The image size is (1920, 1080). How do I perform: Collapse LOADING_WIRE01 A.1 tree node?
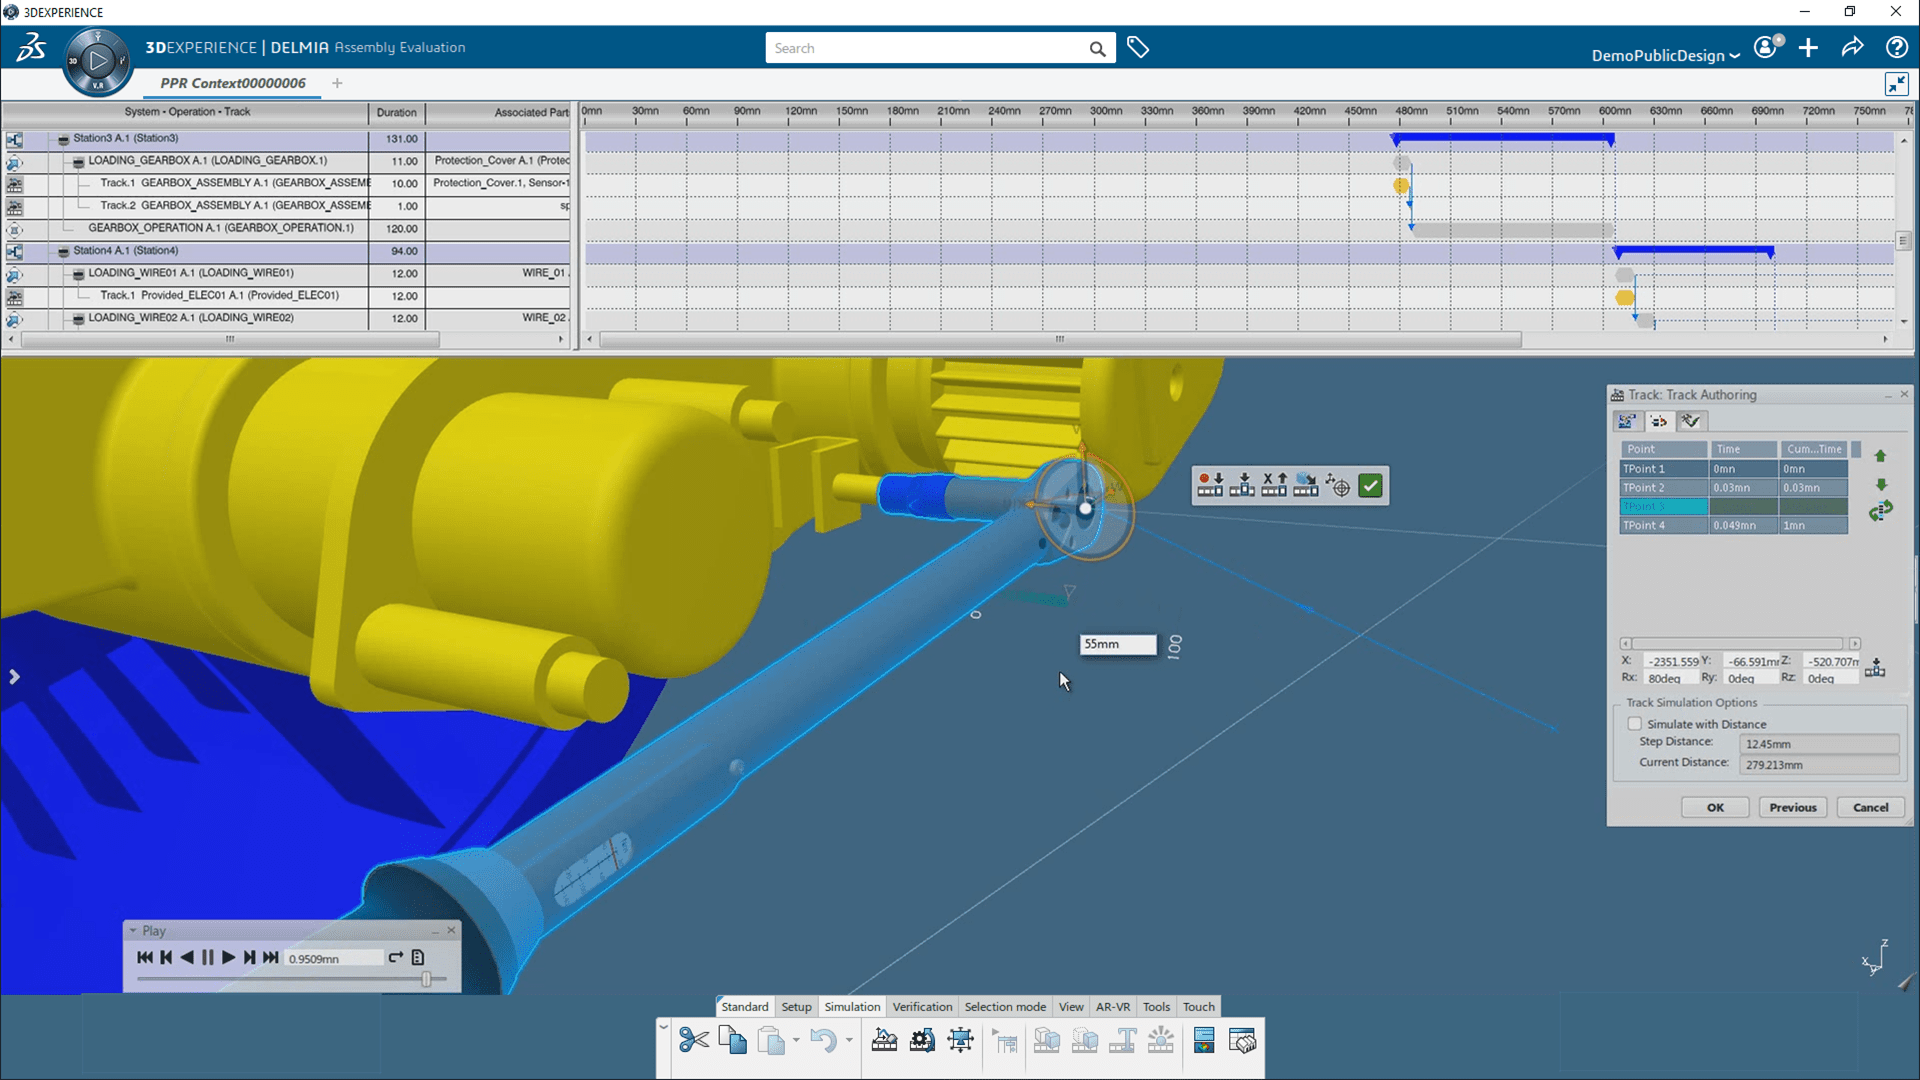click(78, 273)
